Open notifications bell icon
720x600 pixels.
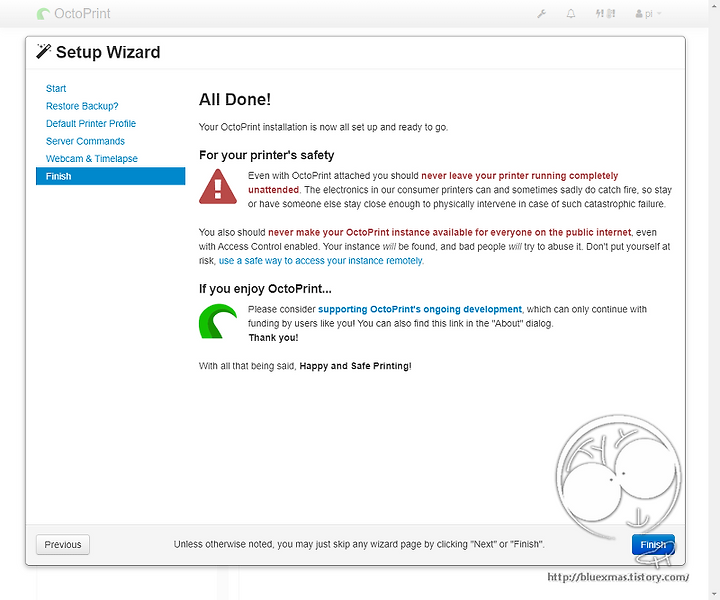[x=571, y=14]
